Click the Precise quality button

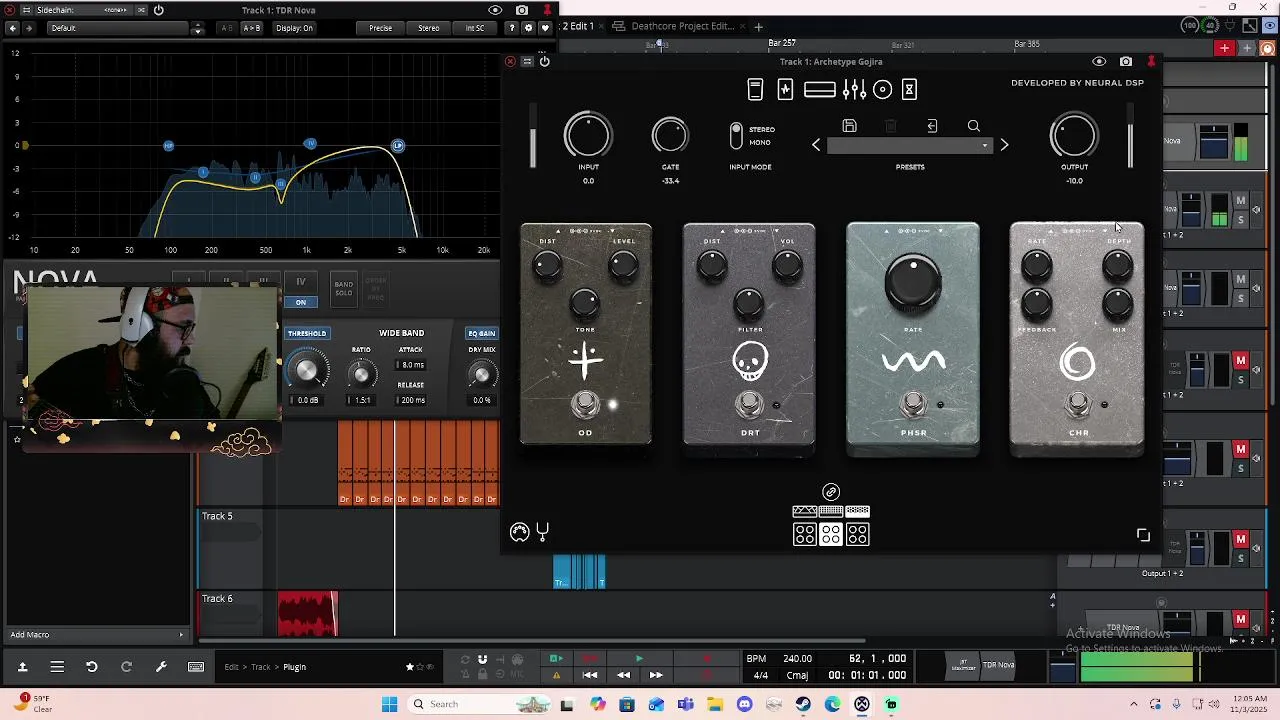tap(381, 28)
